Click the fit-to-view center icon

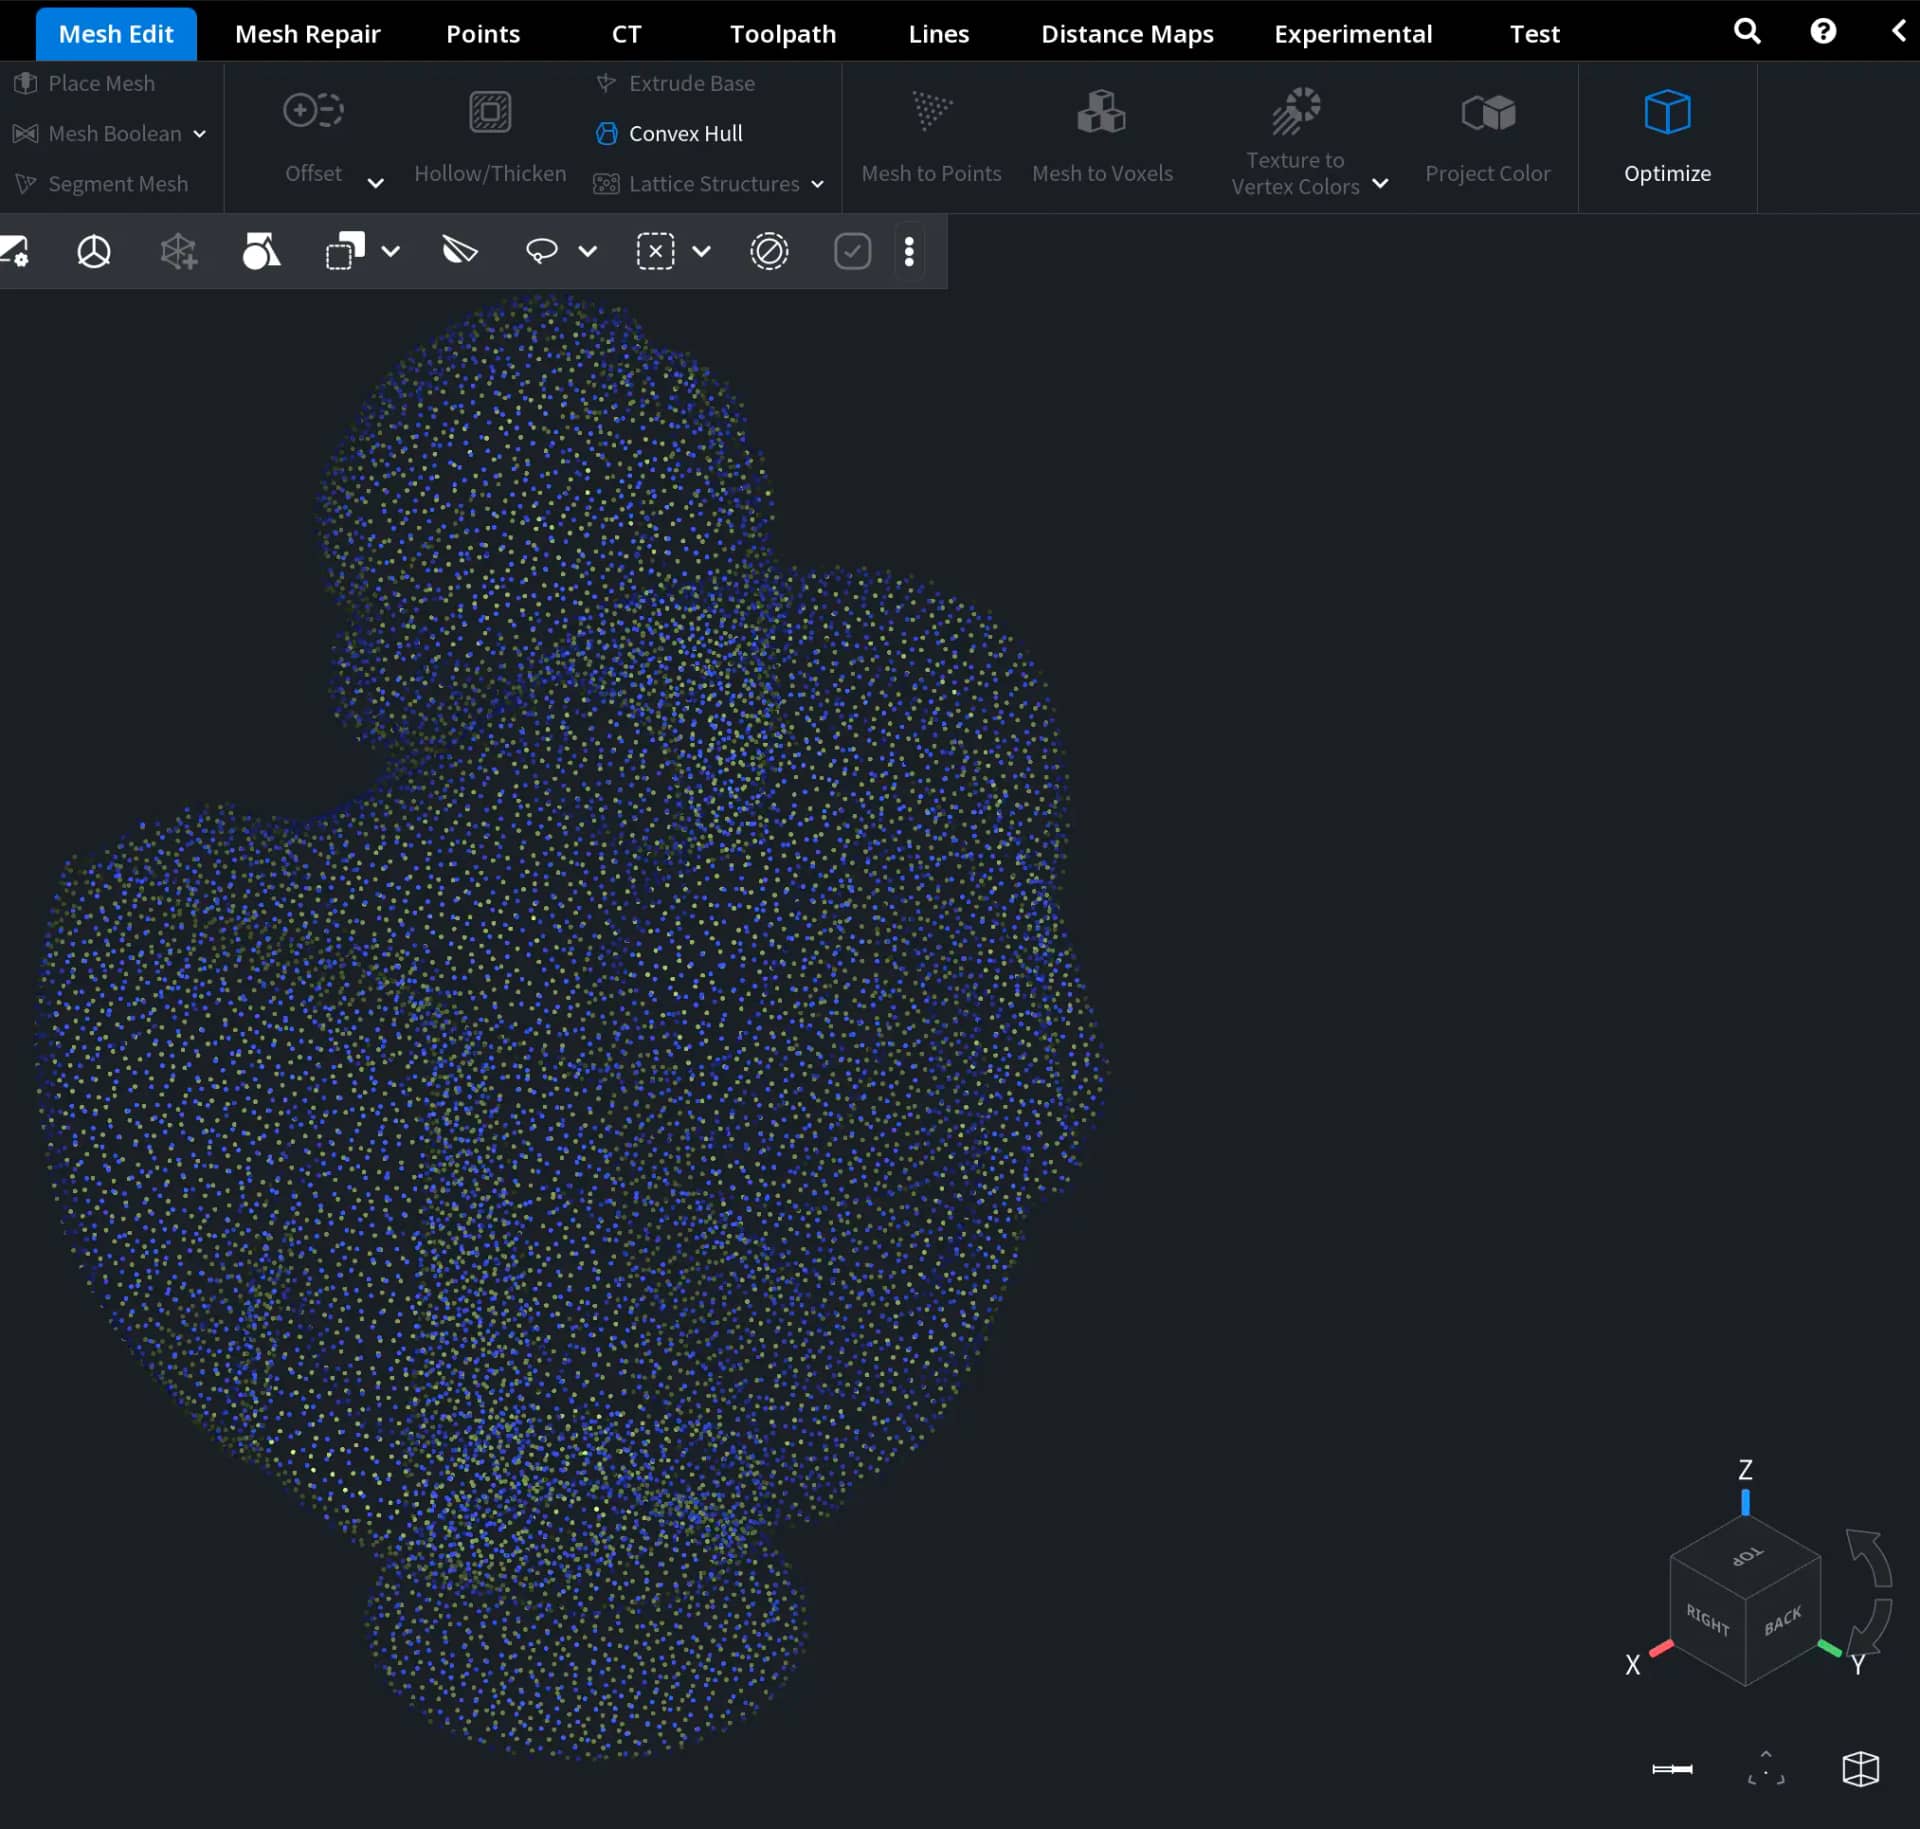pyautogui.click(x=1766, y=1768)
